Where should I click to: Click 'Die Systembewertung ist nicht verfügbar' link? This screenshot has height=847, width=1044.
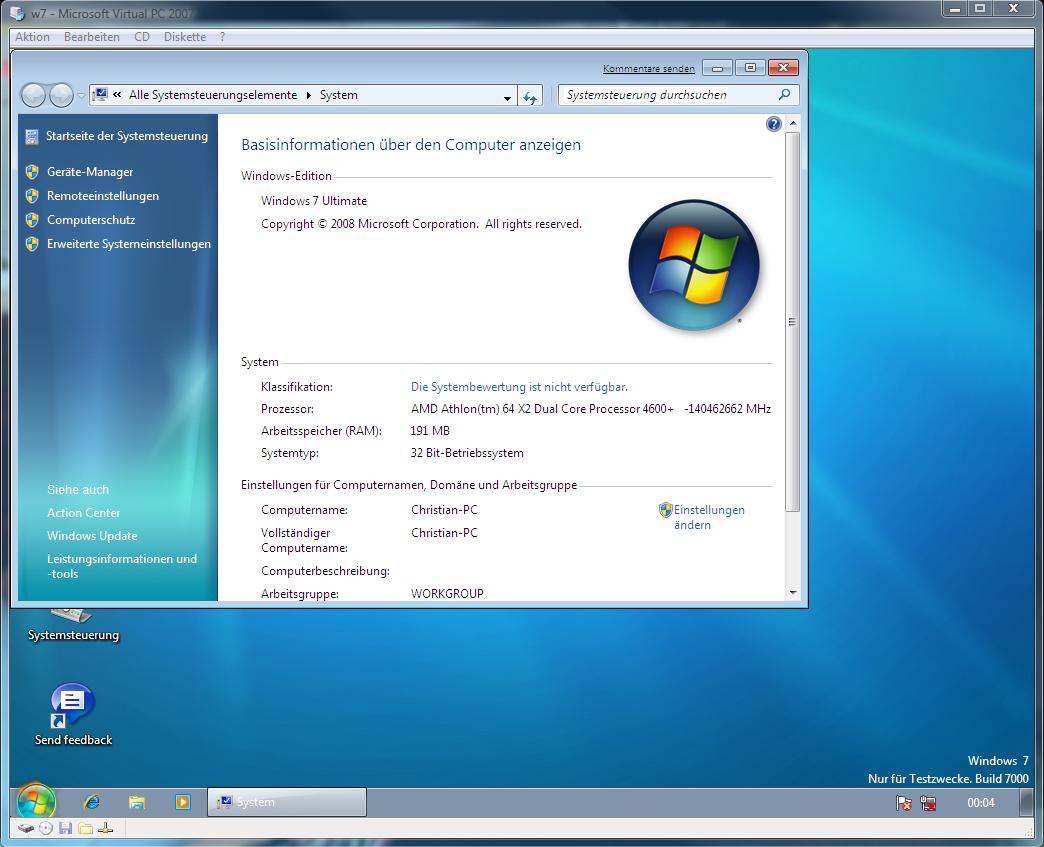tap(519, 387)
